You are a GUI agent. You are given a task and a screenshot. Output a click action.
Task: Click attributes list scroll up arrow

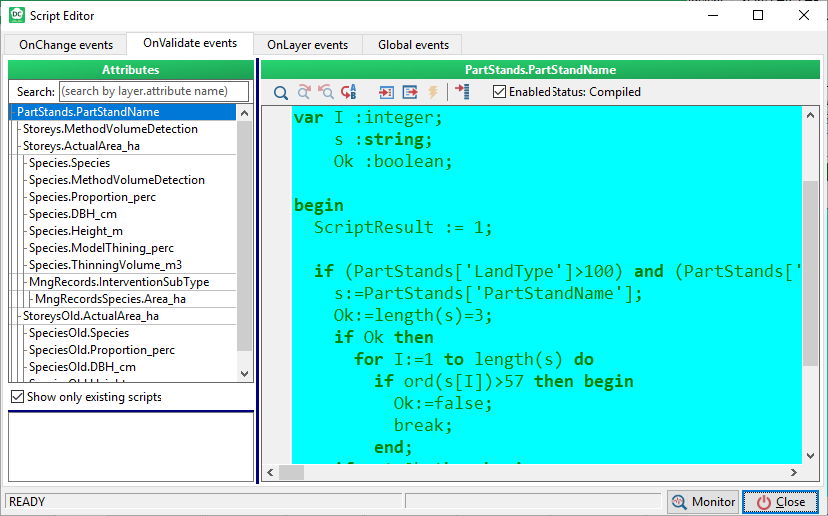point(244,112)
